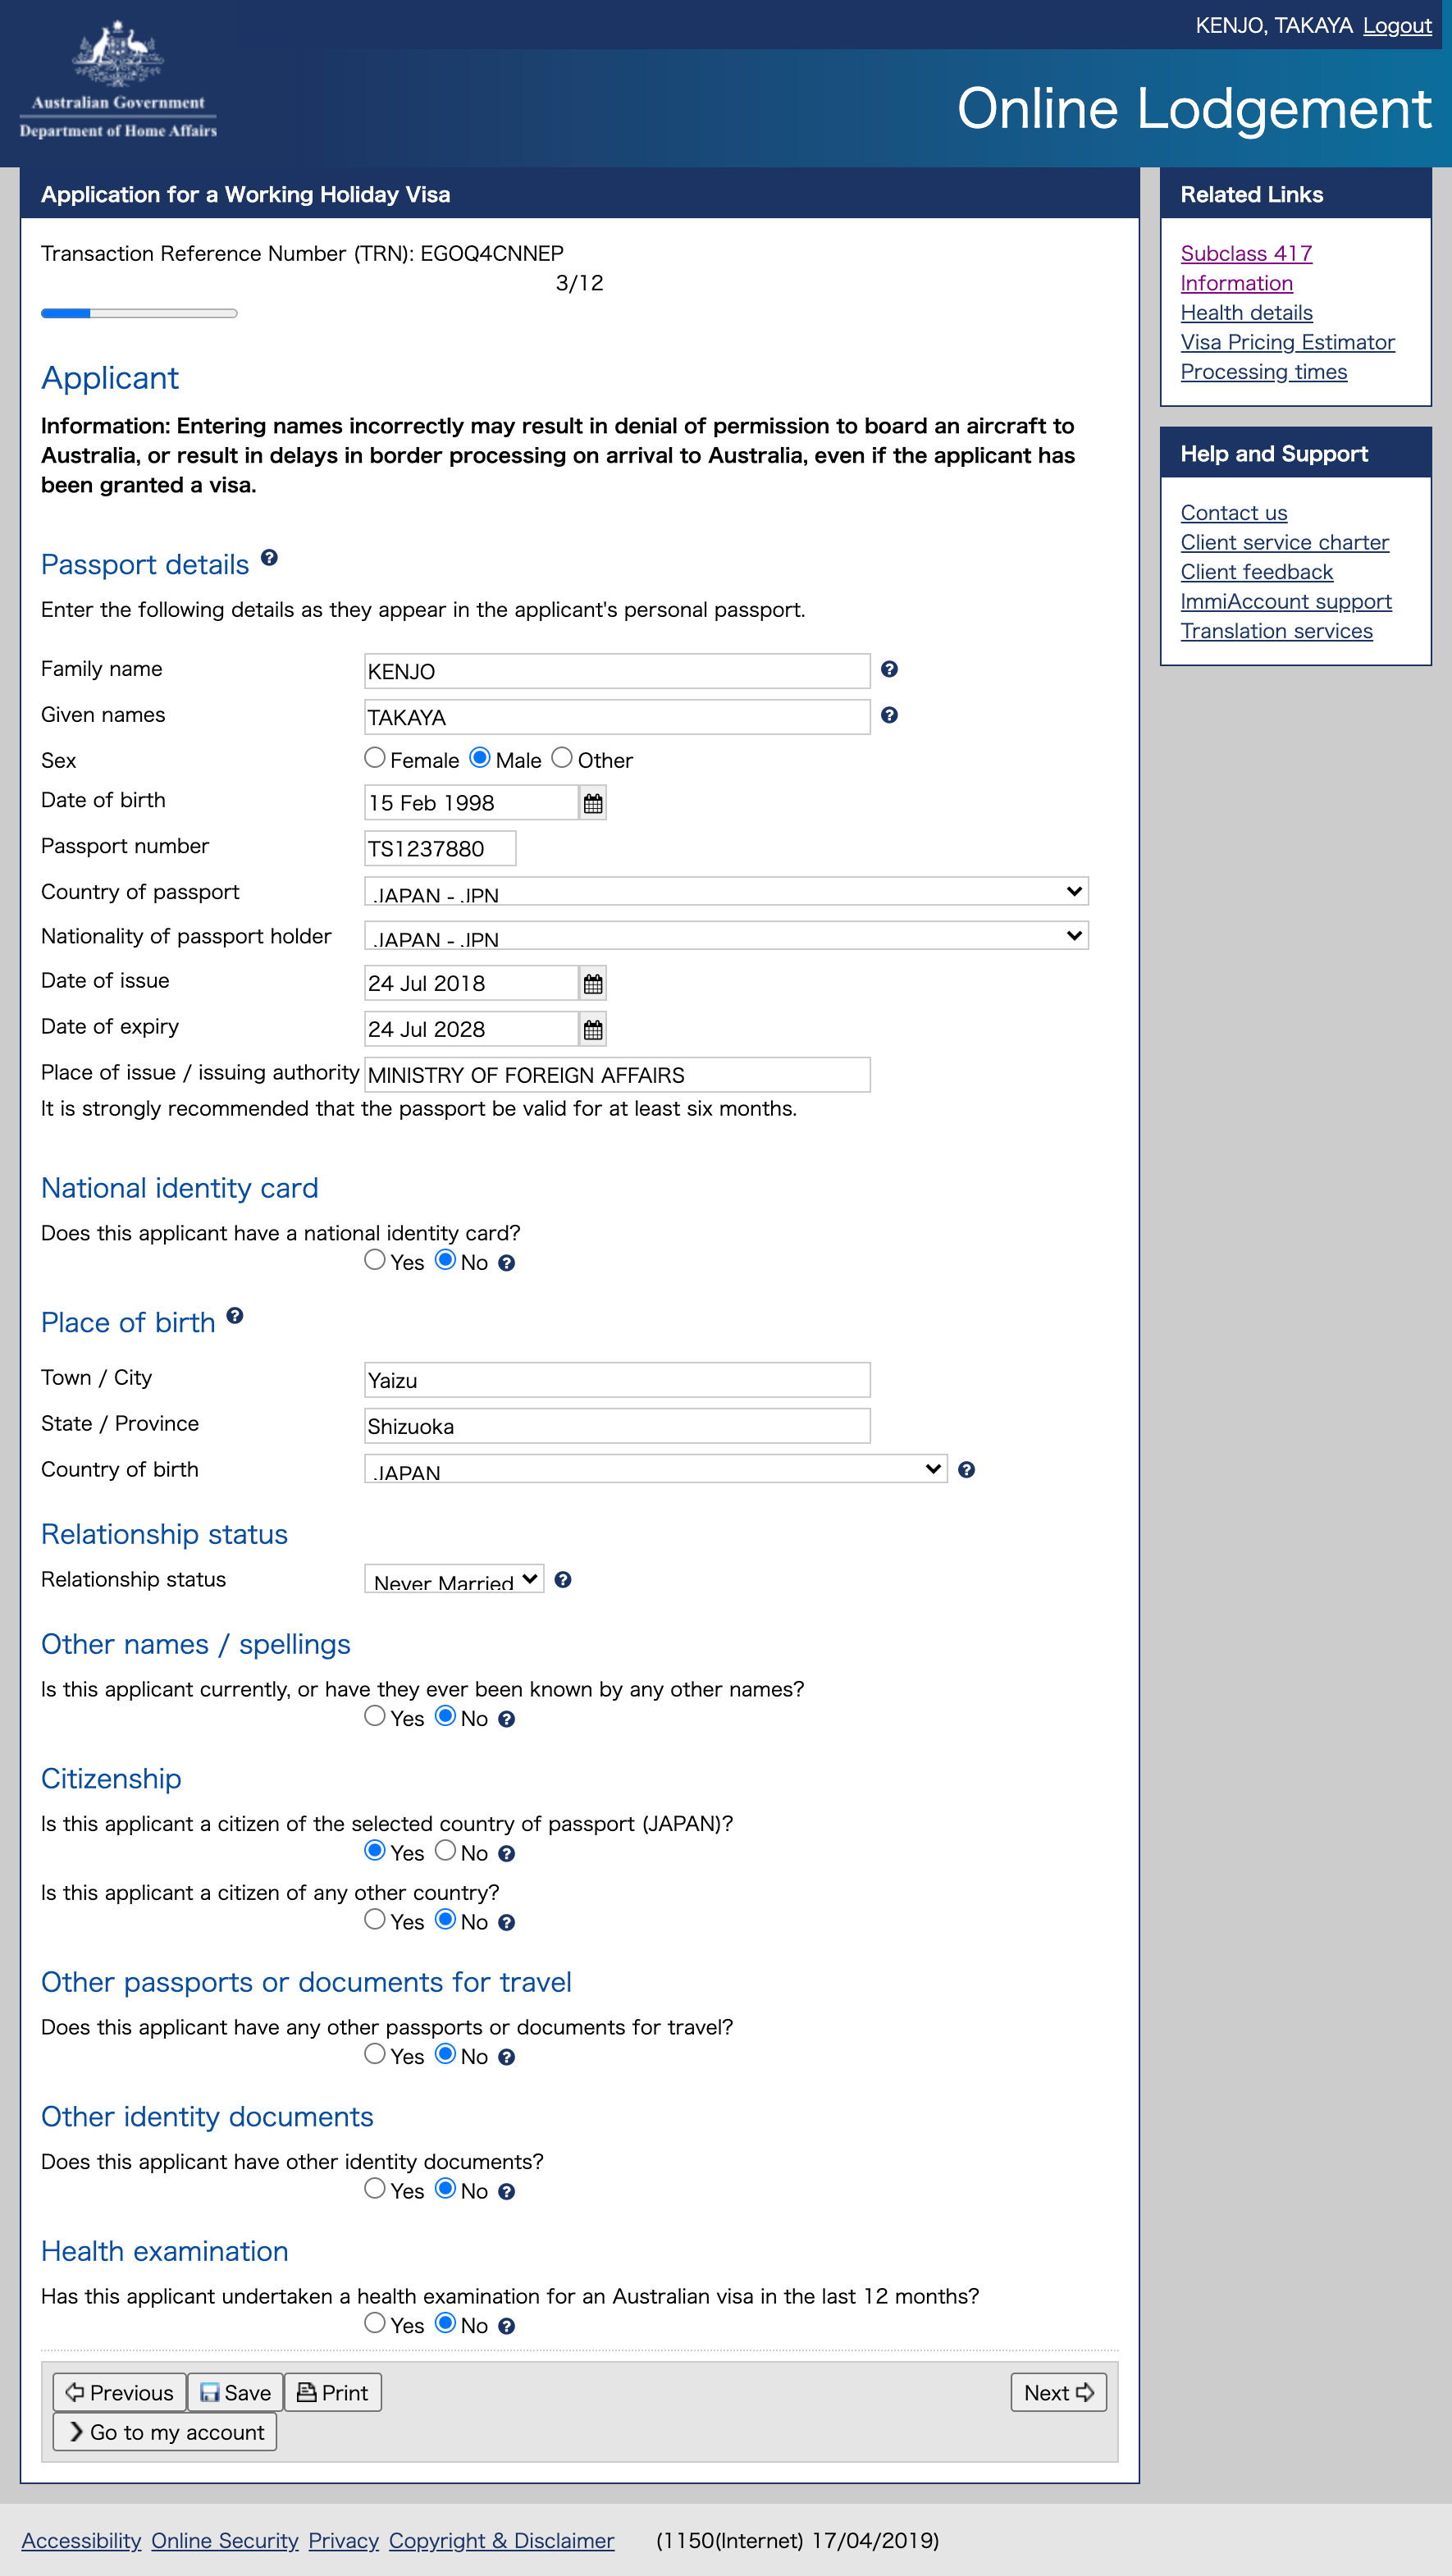The width and height of the screenshot is (1452, 2576).
Task: Select Female as the applicant's sex
Action: (x=375, y=758)
